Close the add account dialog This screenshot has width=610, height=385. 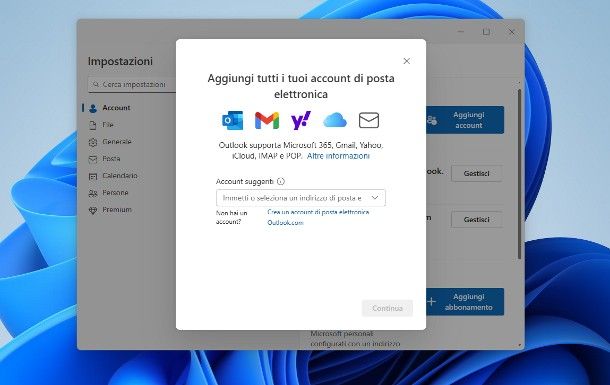[407, 61]
